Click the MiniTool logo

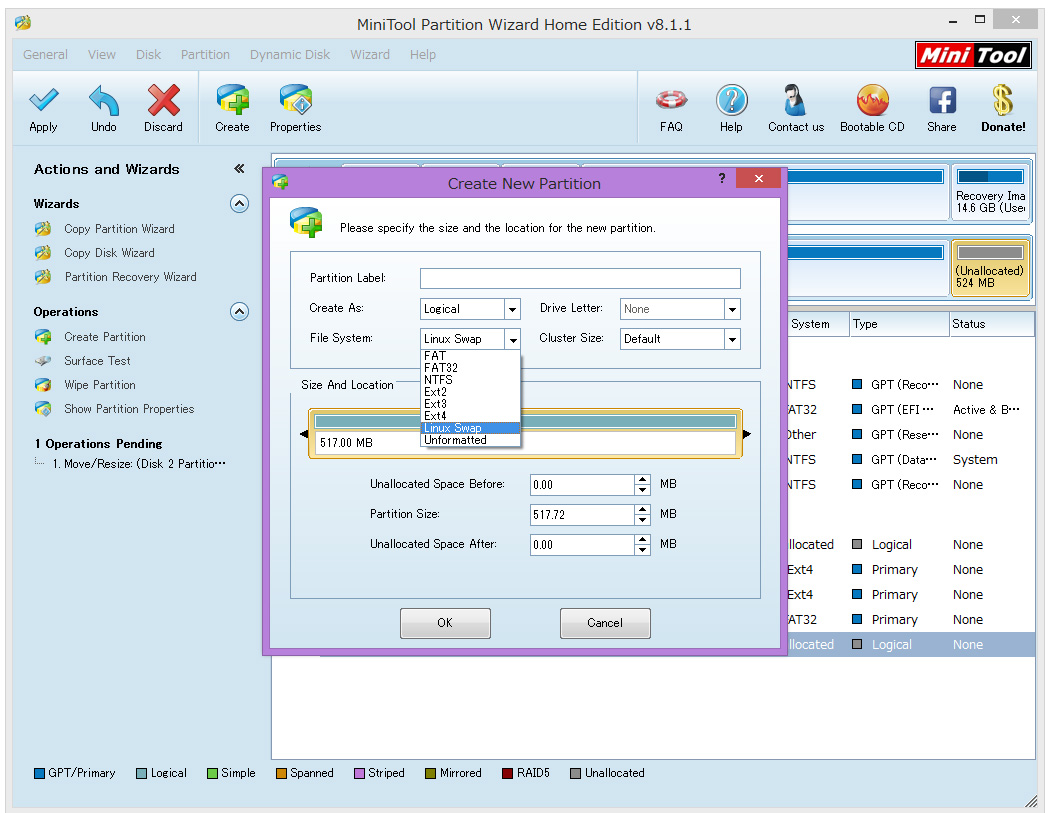tap(974, 55)
